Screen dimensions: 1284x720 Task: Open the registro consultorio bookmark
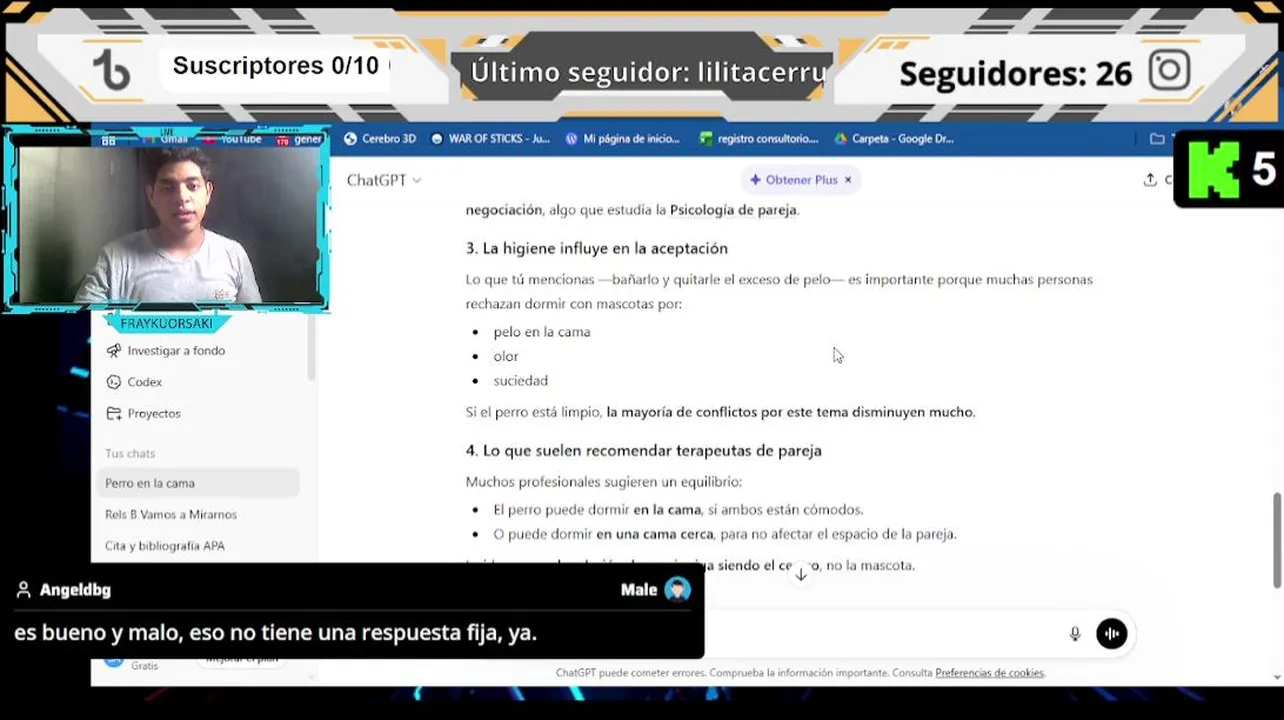click(x=758, y=139)
